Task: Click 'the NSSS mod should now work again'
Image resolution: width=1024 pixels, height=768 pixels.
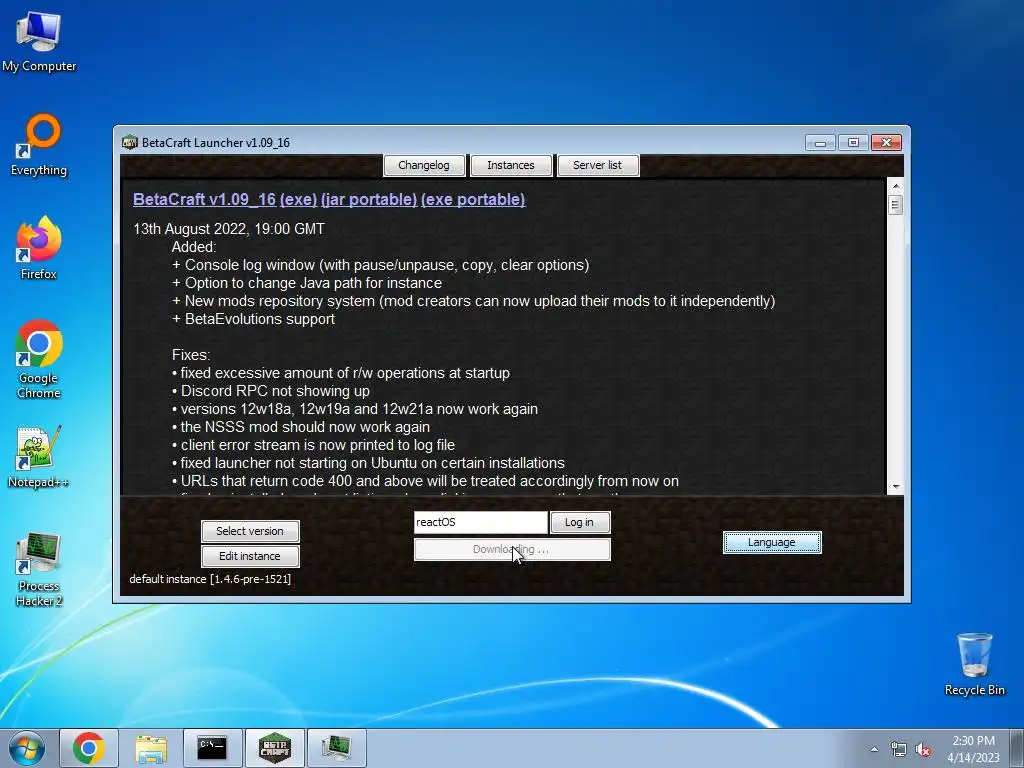Action: click(x=301, y=427)
